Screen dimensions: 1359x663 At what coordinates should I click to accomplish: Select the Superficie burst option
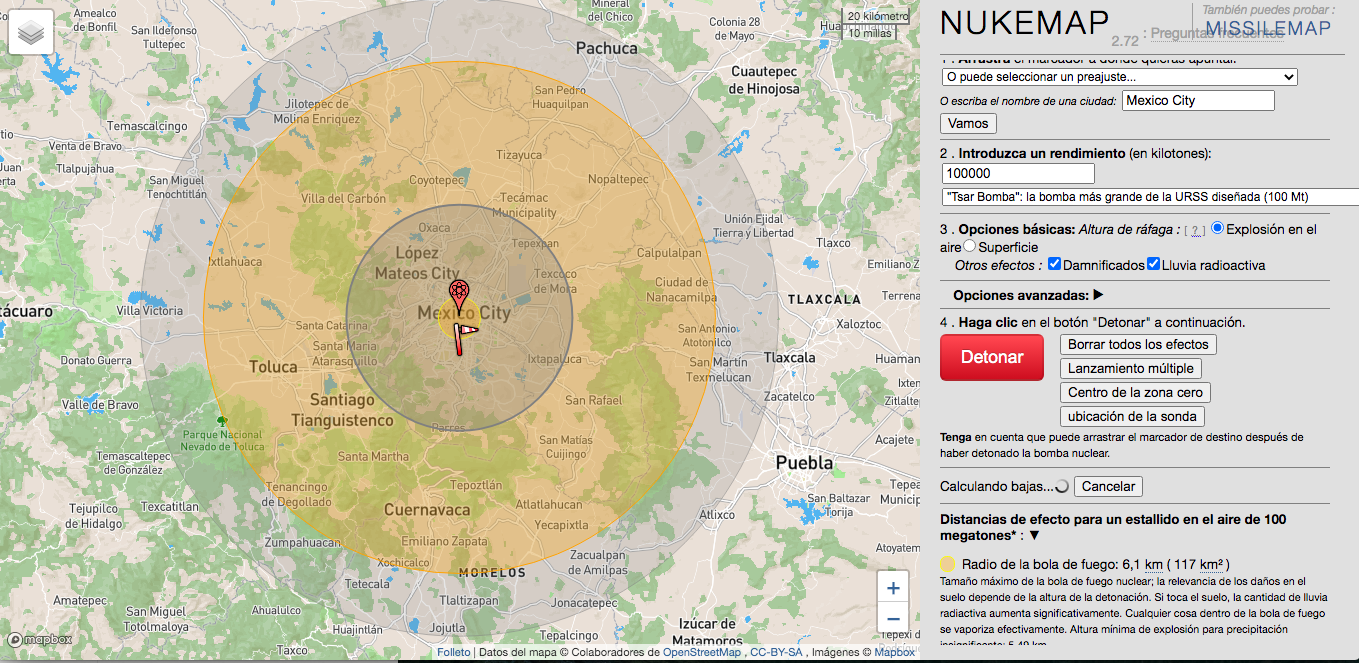(x=969, y=246)
